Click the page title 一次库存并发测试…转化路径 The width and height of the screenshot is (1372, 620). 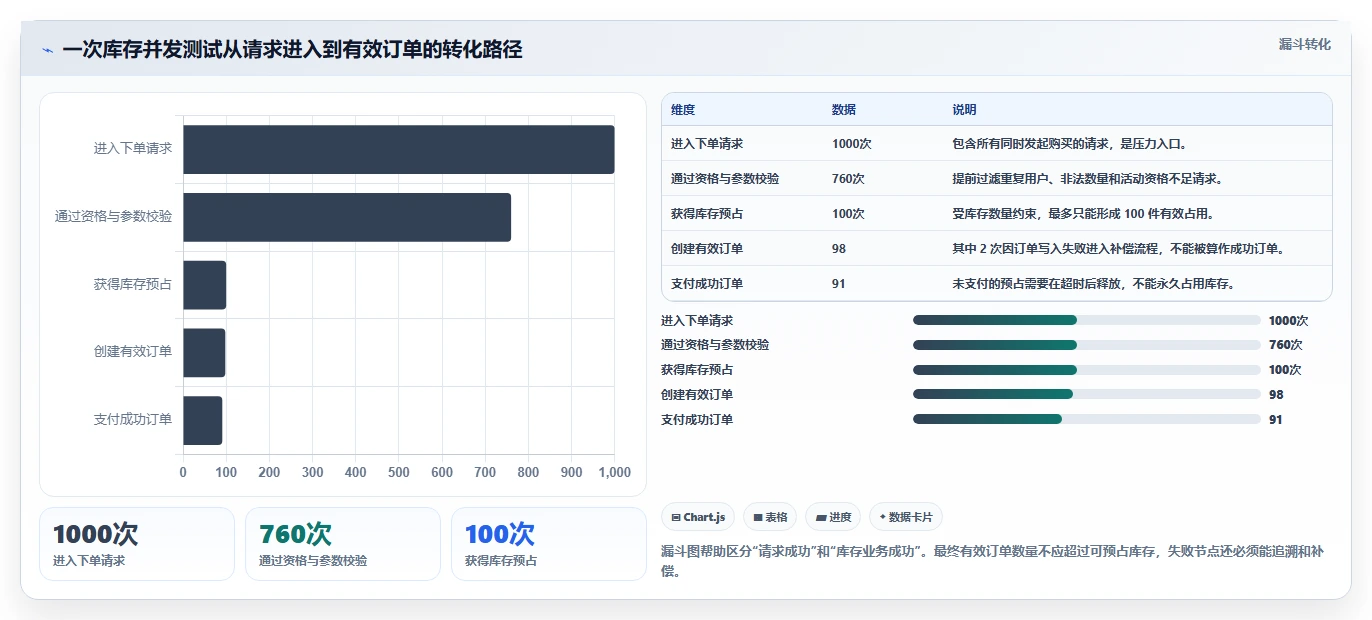[x=293, y=50]
